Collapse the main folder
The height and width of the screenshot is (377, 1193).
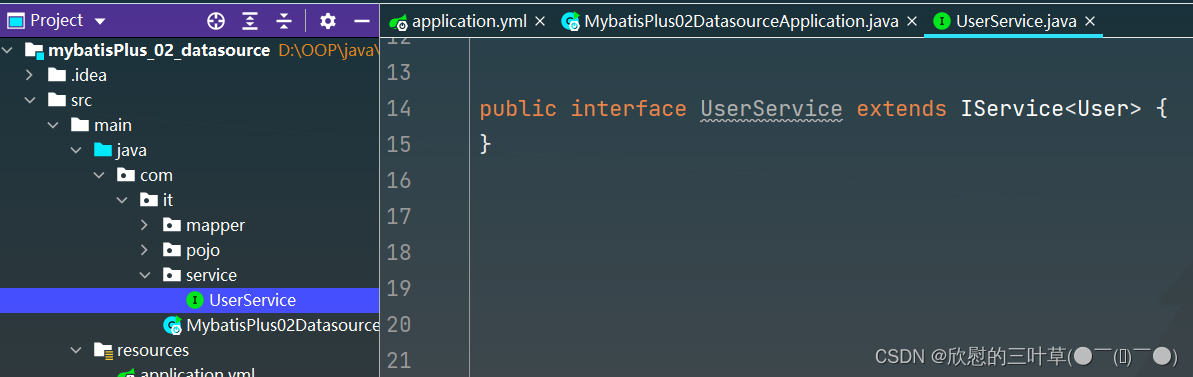pyautogui.click(x=52, y=125)
